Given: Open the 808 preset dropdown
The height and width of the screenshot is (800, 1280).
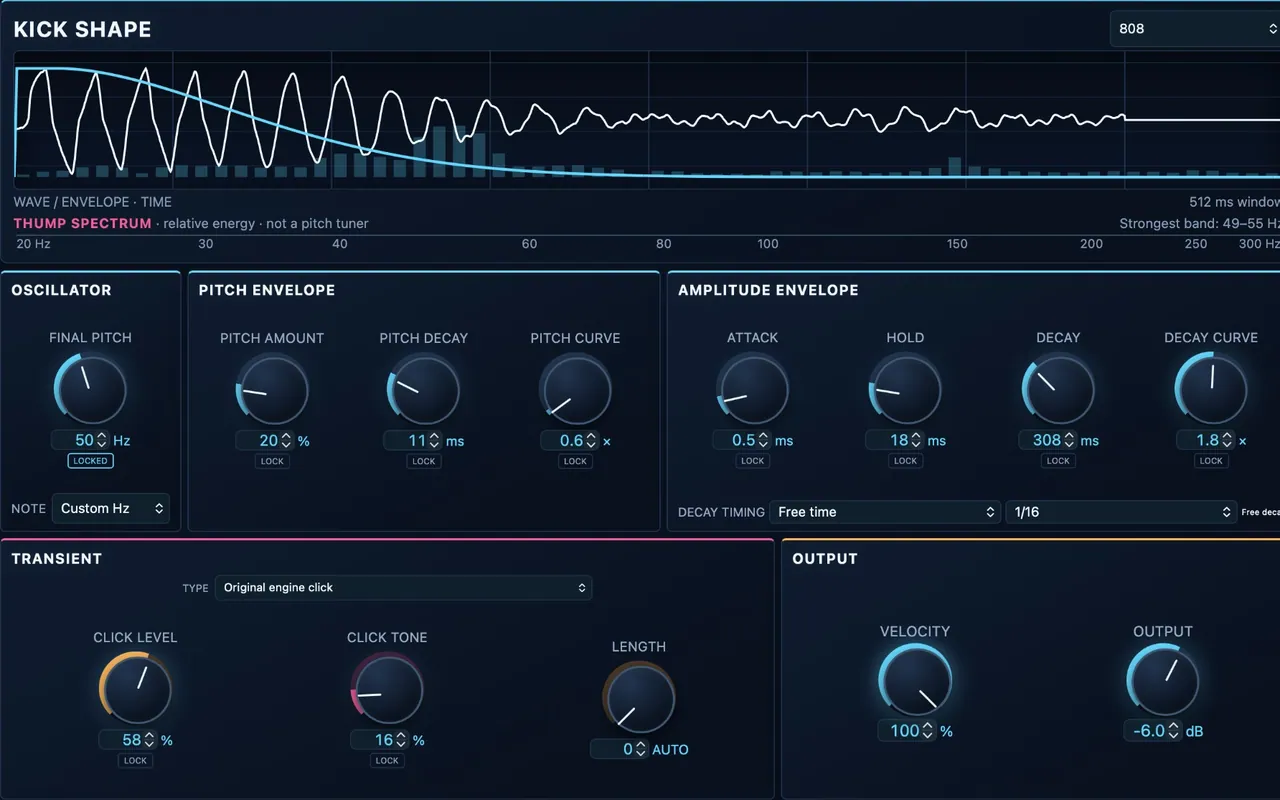Looking at the screenshot, I should pyautogui.click(x=1195, y=29).
